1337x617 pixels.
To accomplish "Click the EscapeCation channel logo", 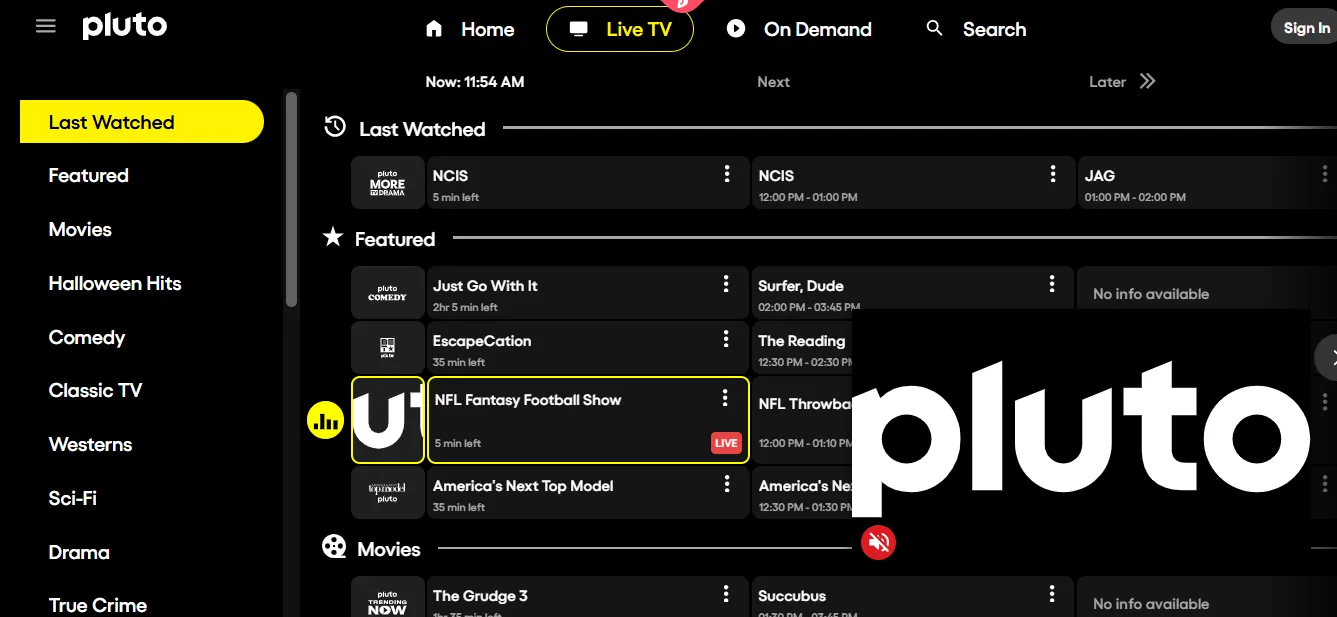I will tap(387, 347).
